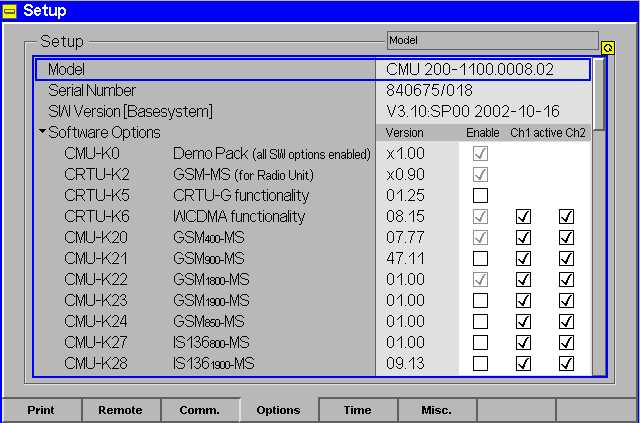640x423 pixels.
Task: Enable the CMU-K21 GSM900-MS option
Action: pyautogui.click(x=480, y=258)
